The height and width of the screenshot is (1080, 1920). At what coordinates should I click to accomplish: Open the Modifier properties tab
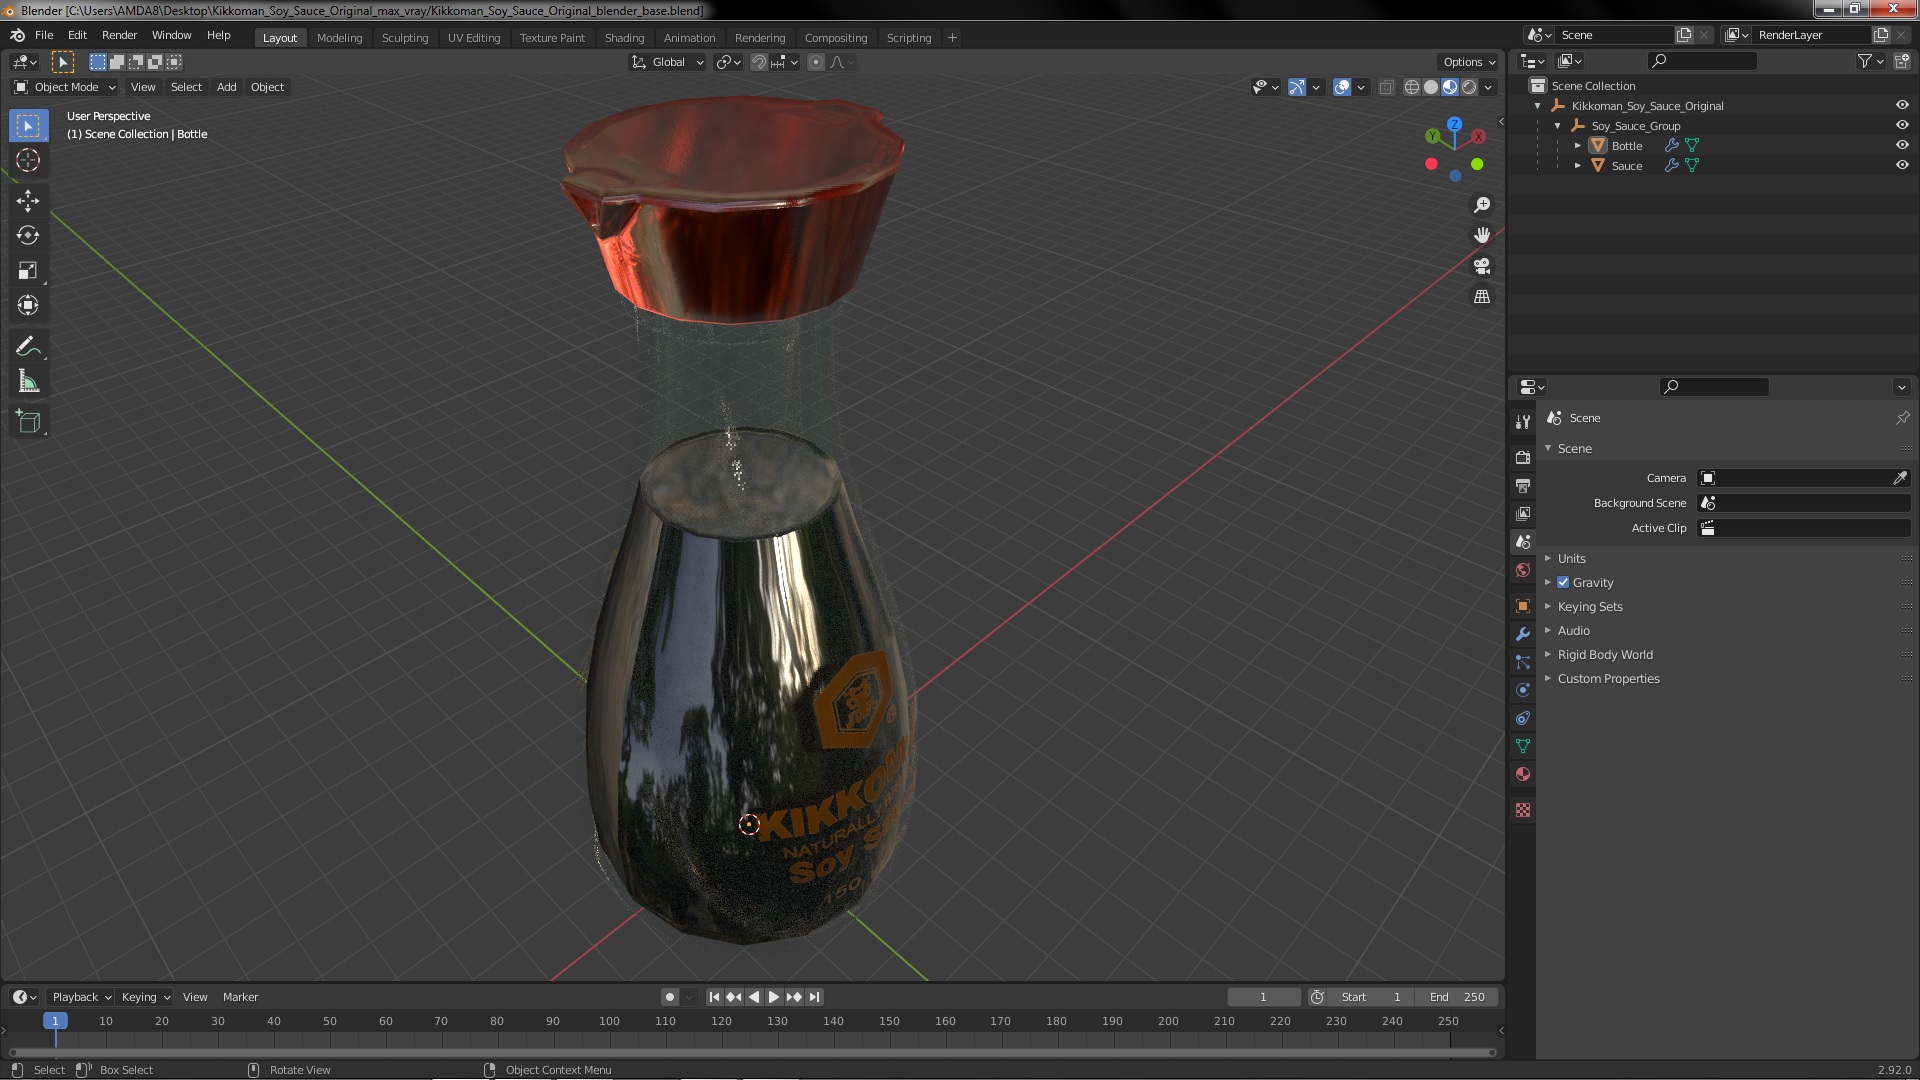[x=1523, y=634]
